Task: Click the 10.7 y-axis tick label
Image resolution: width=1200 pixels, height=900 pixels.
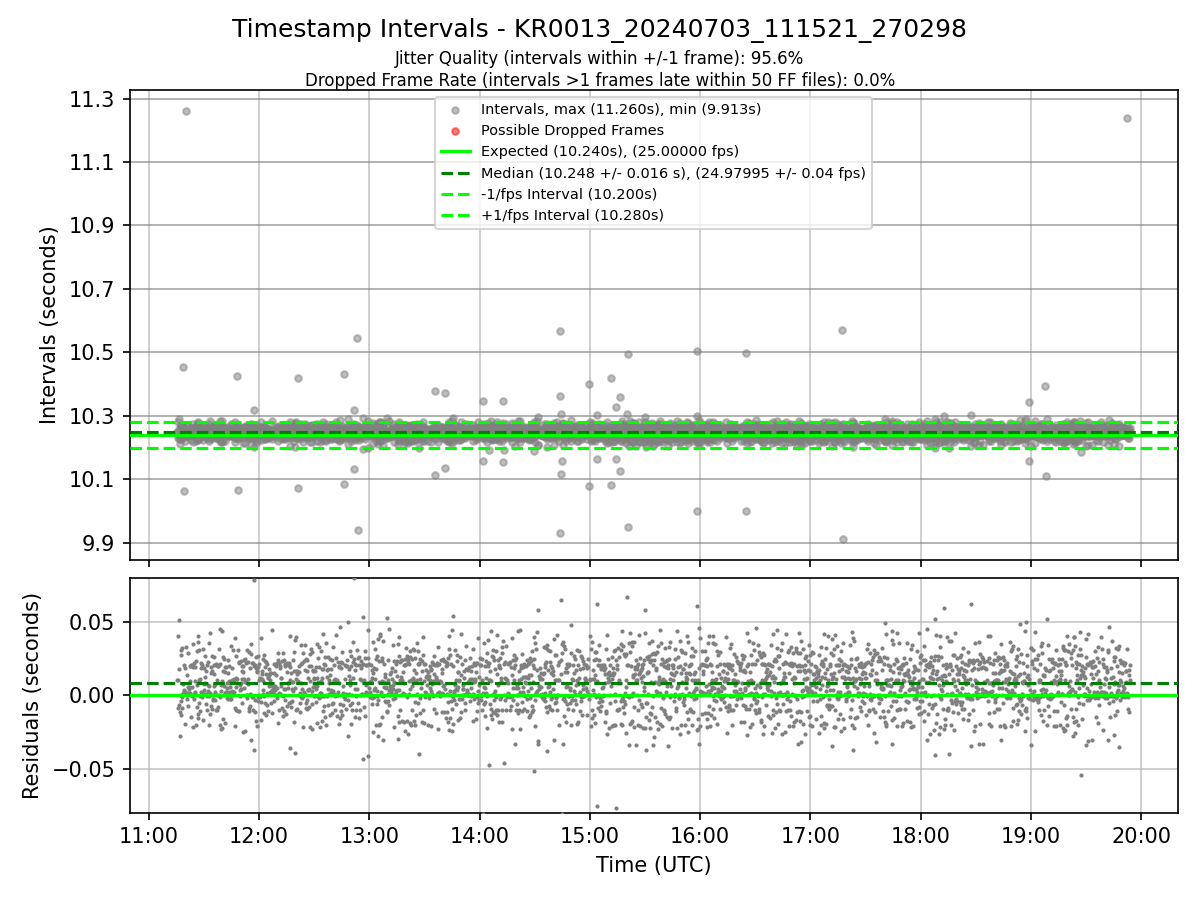Action: 93,289
